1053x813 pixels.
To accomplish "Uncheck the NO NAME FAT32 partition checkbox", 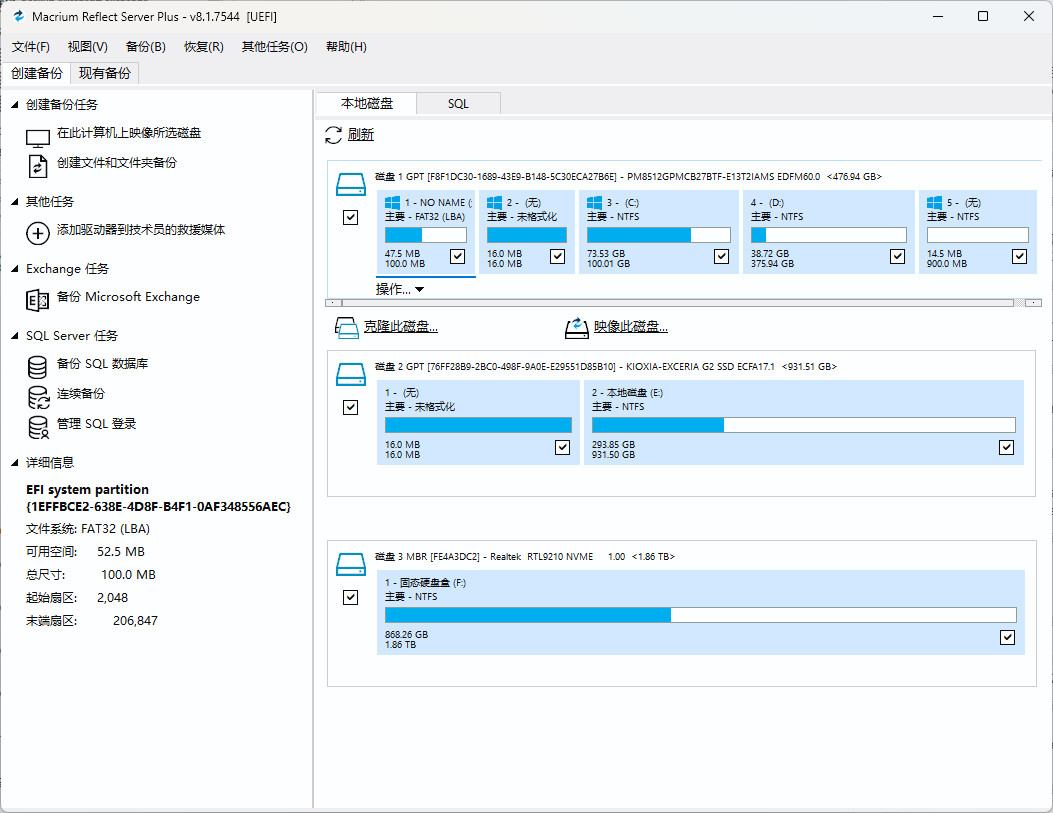I will (457, 256).
